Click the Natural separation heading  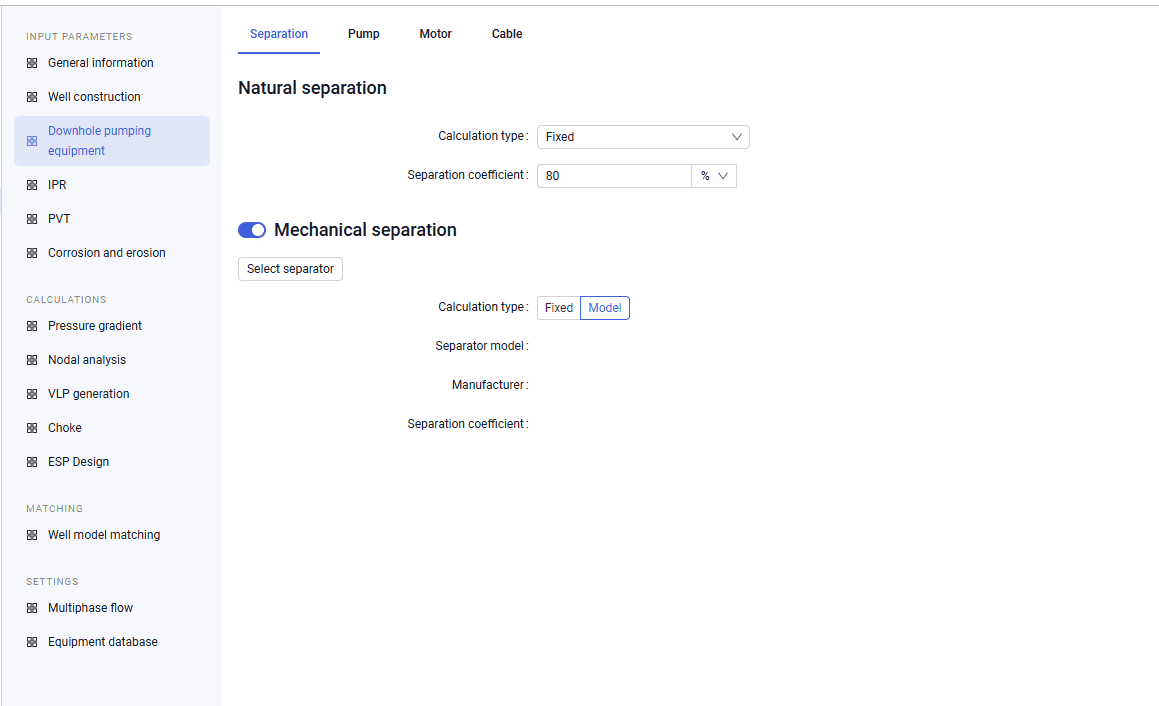[x=313, y=88]
